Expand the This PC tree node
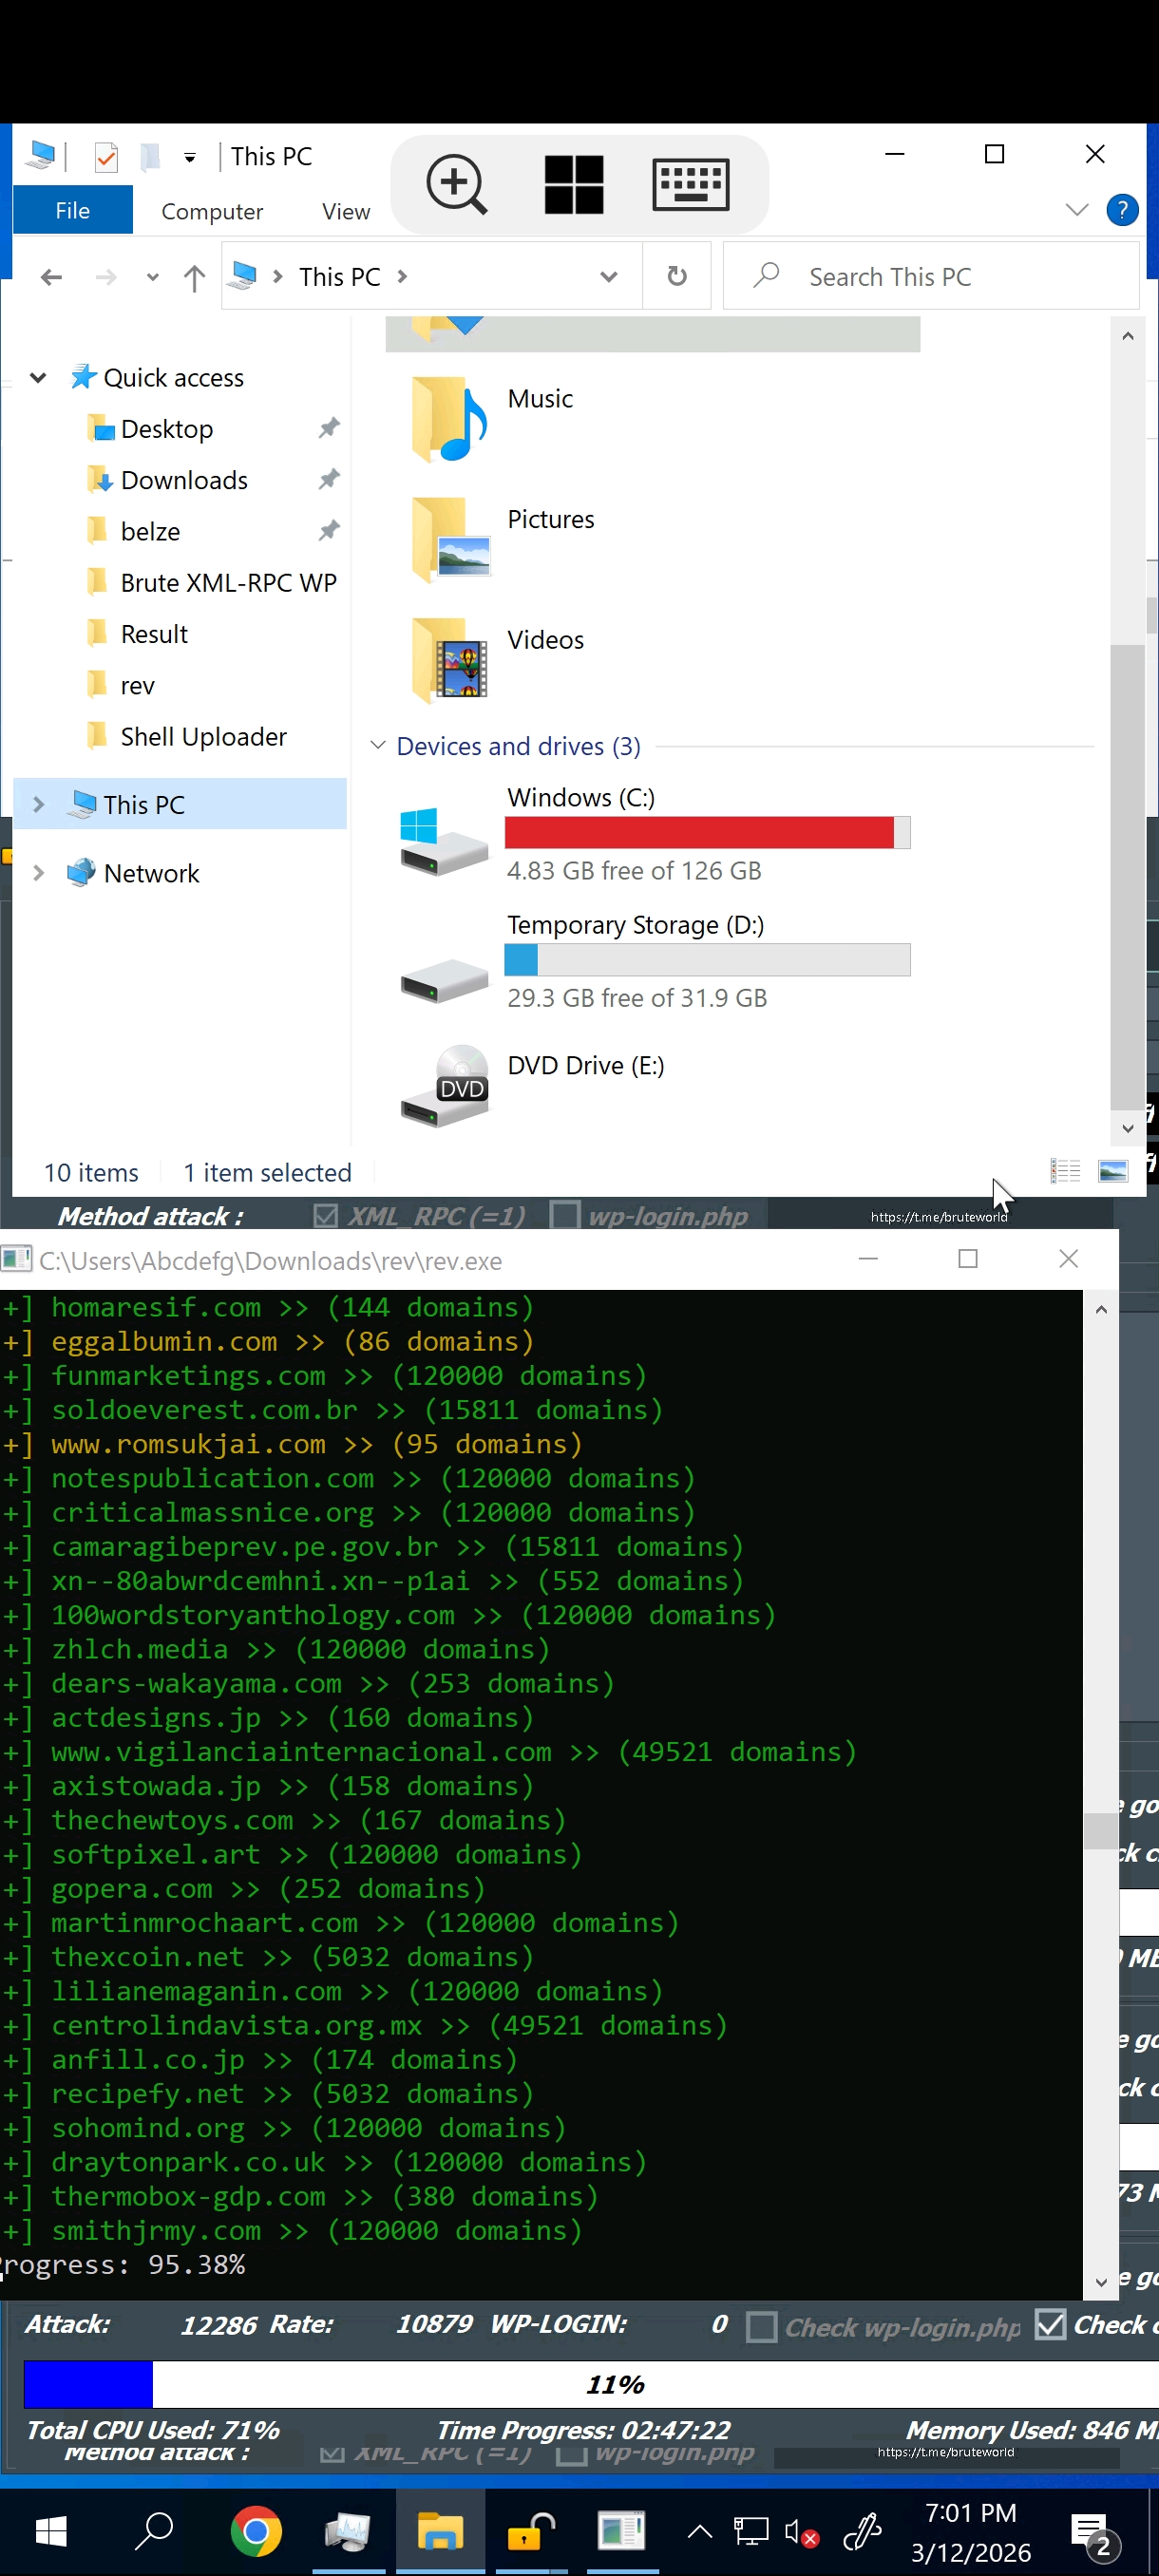 pyautogui.click(x=38, y=805)
